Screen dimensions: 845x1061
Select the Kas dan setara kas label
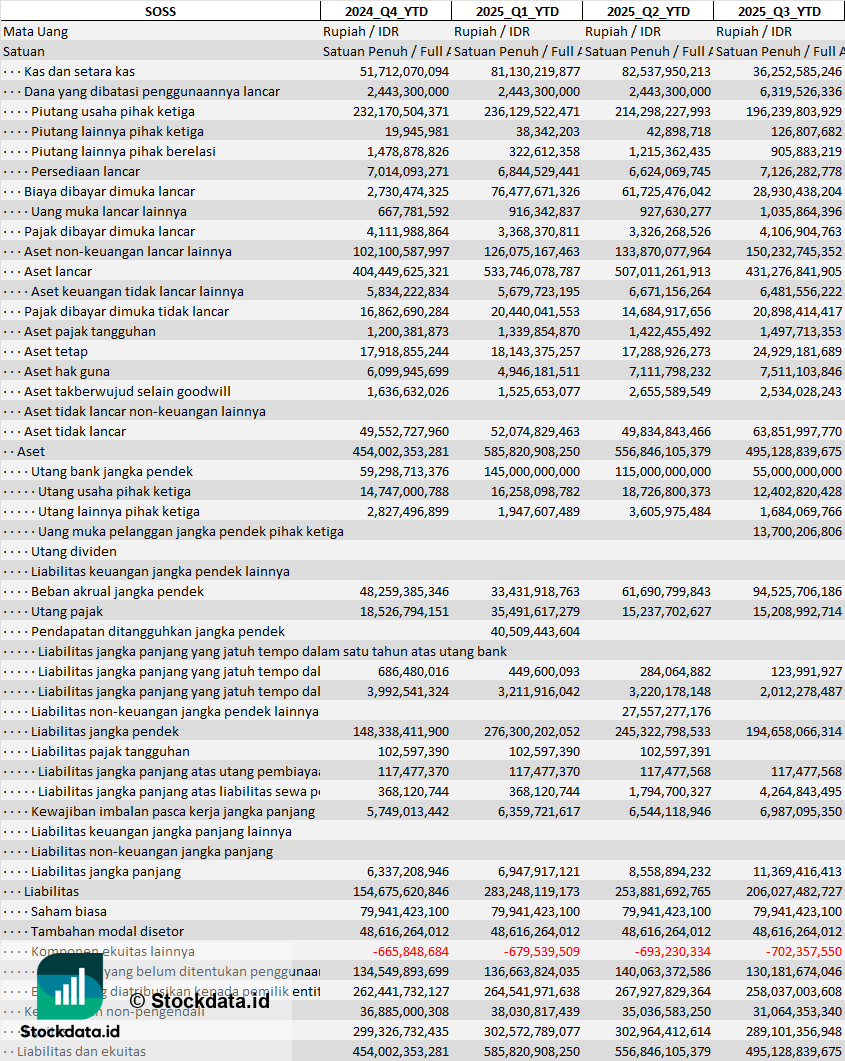click(x=79, y=72)
